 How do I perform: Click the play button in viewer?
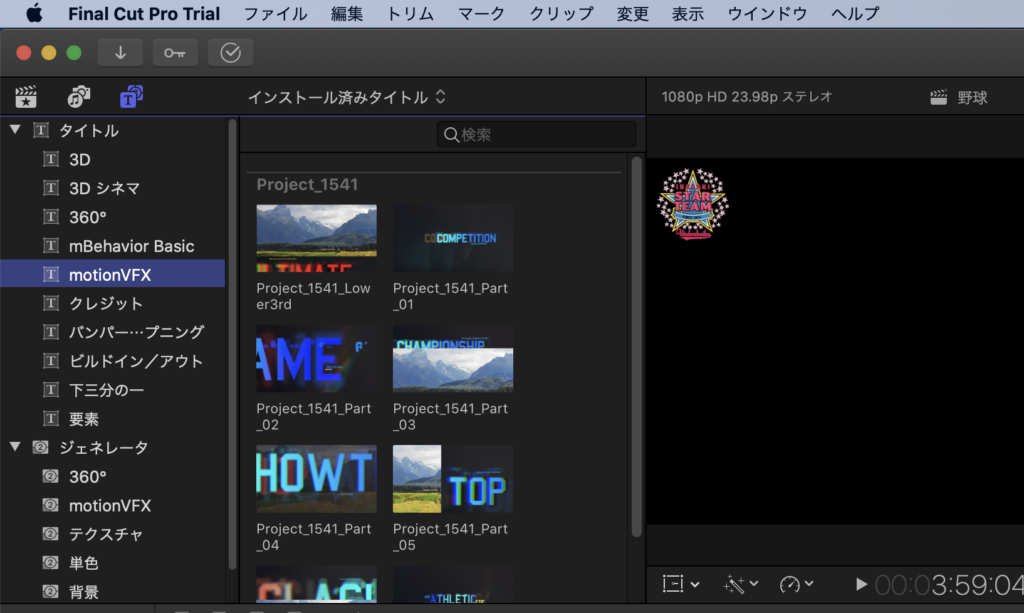[x=861, y=584]
